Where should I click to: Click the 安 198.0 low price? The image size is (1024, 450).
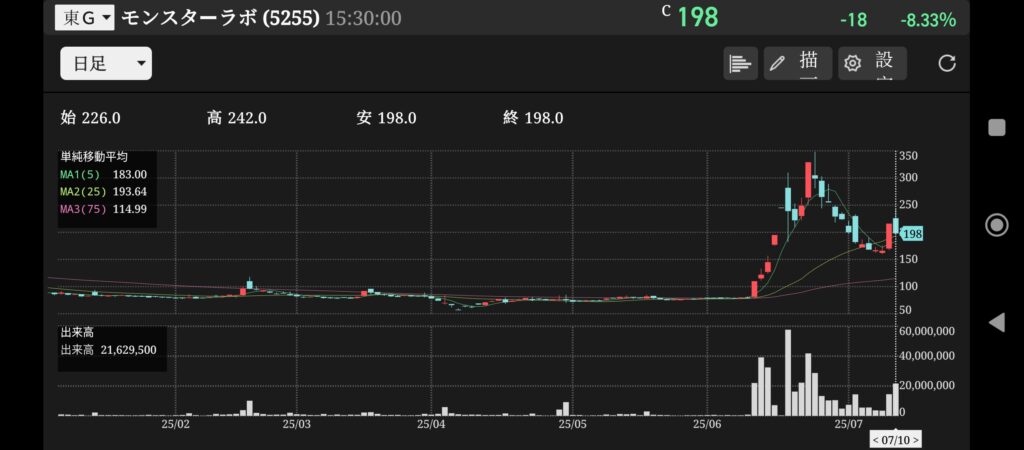click(387, 118)
